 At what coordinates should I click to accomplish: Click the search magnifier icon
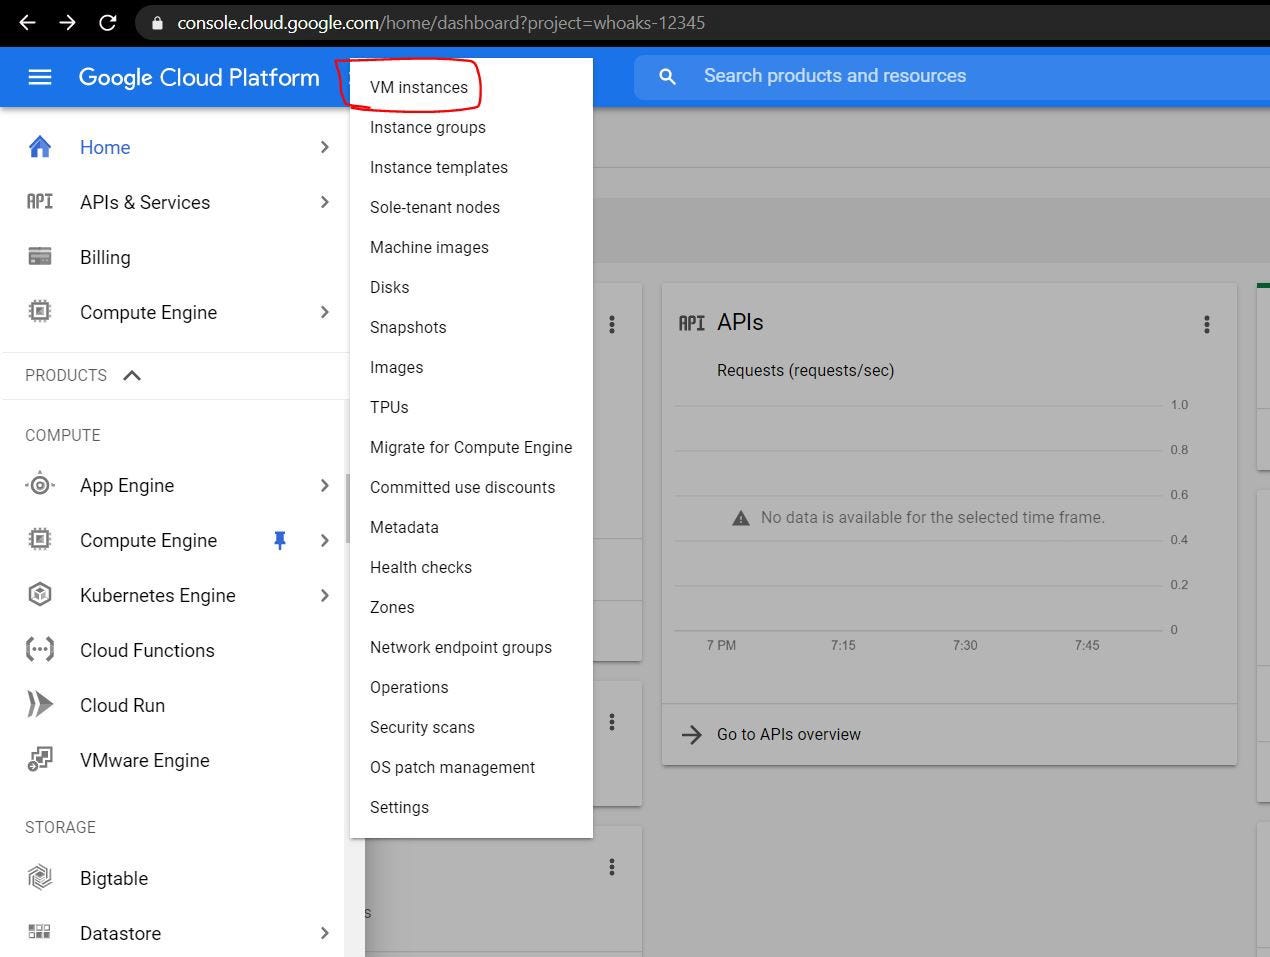coord(668,76)
